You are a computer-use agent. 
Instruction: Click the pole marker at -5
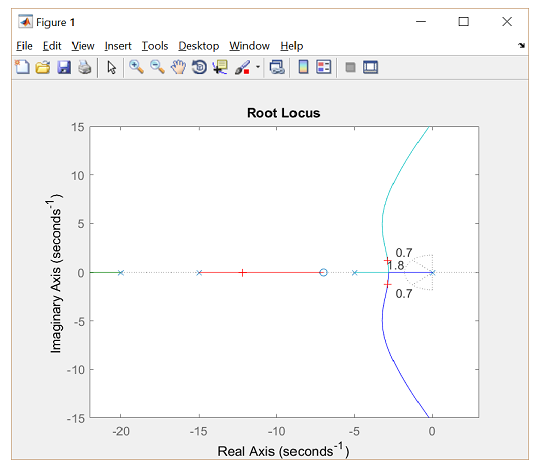pyautogui.click(x=355, y=272)
